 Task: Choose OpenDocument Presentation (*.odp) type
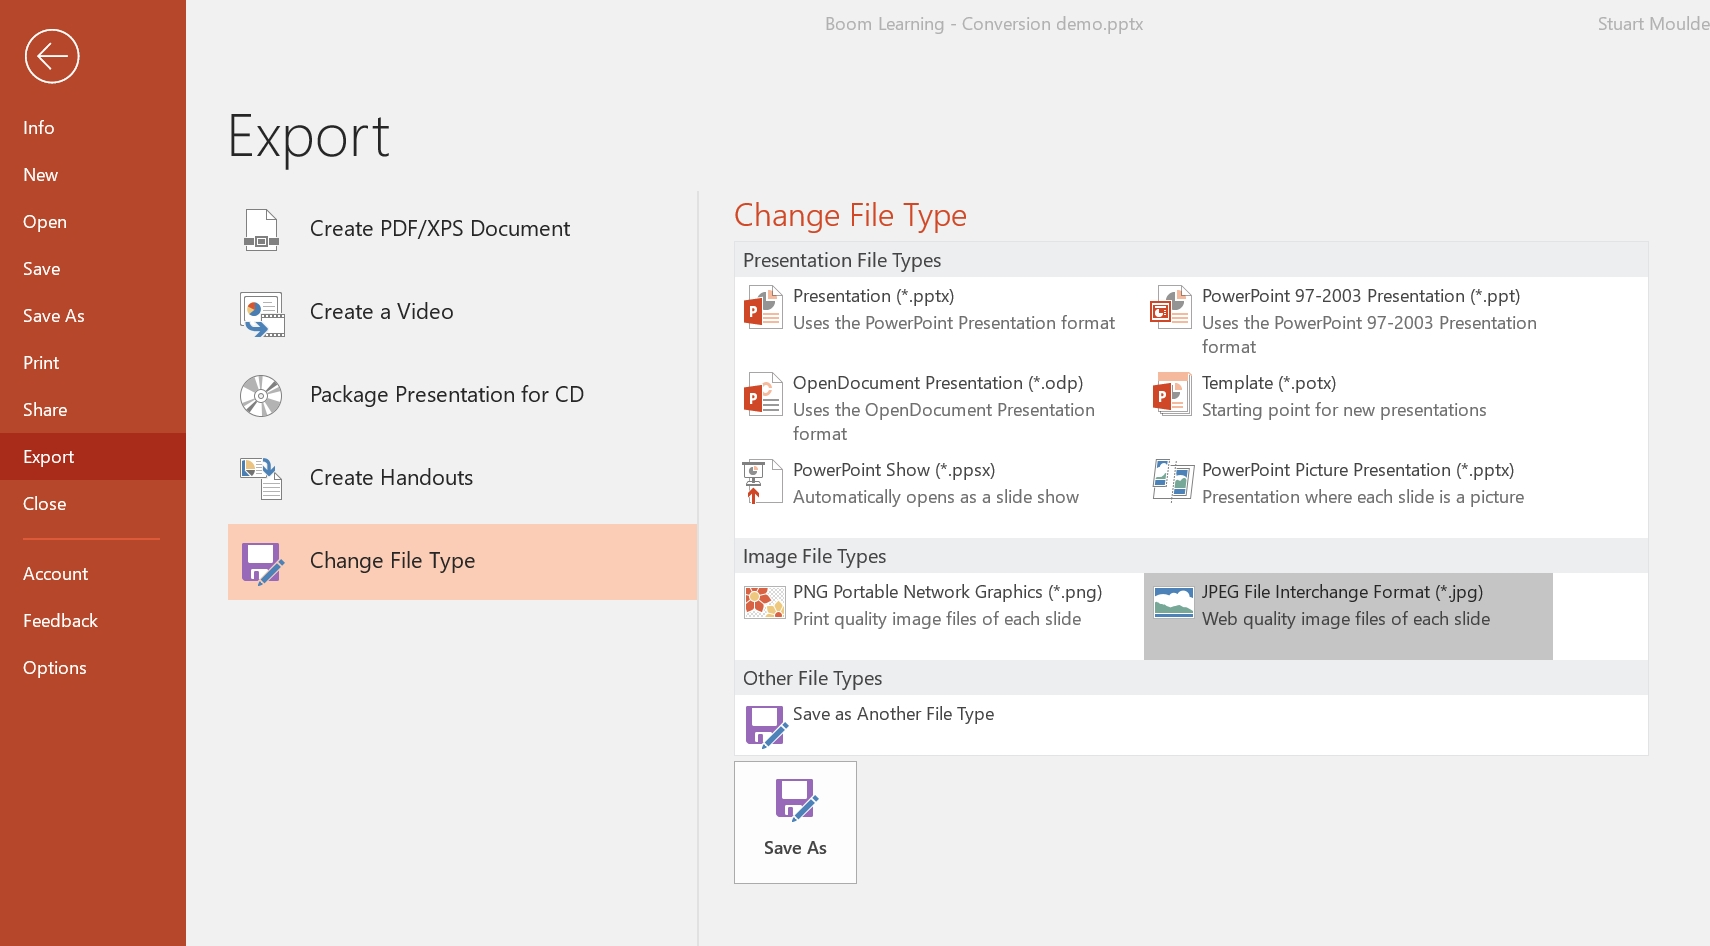click(939, 408)
